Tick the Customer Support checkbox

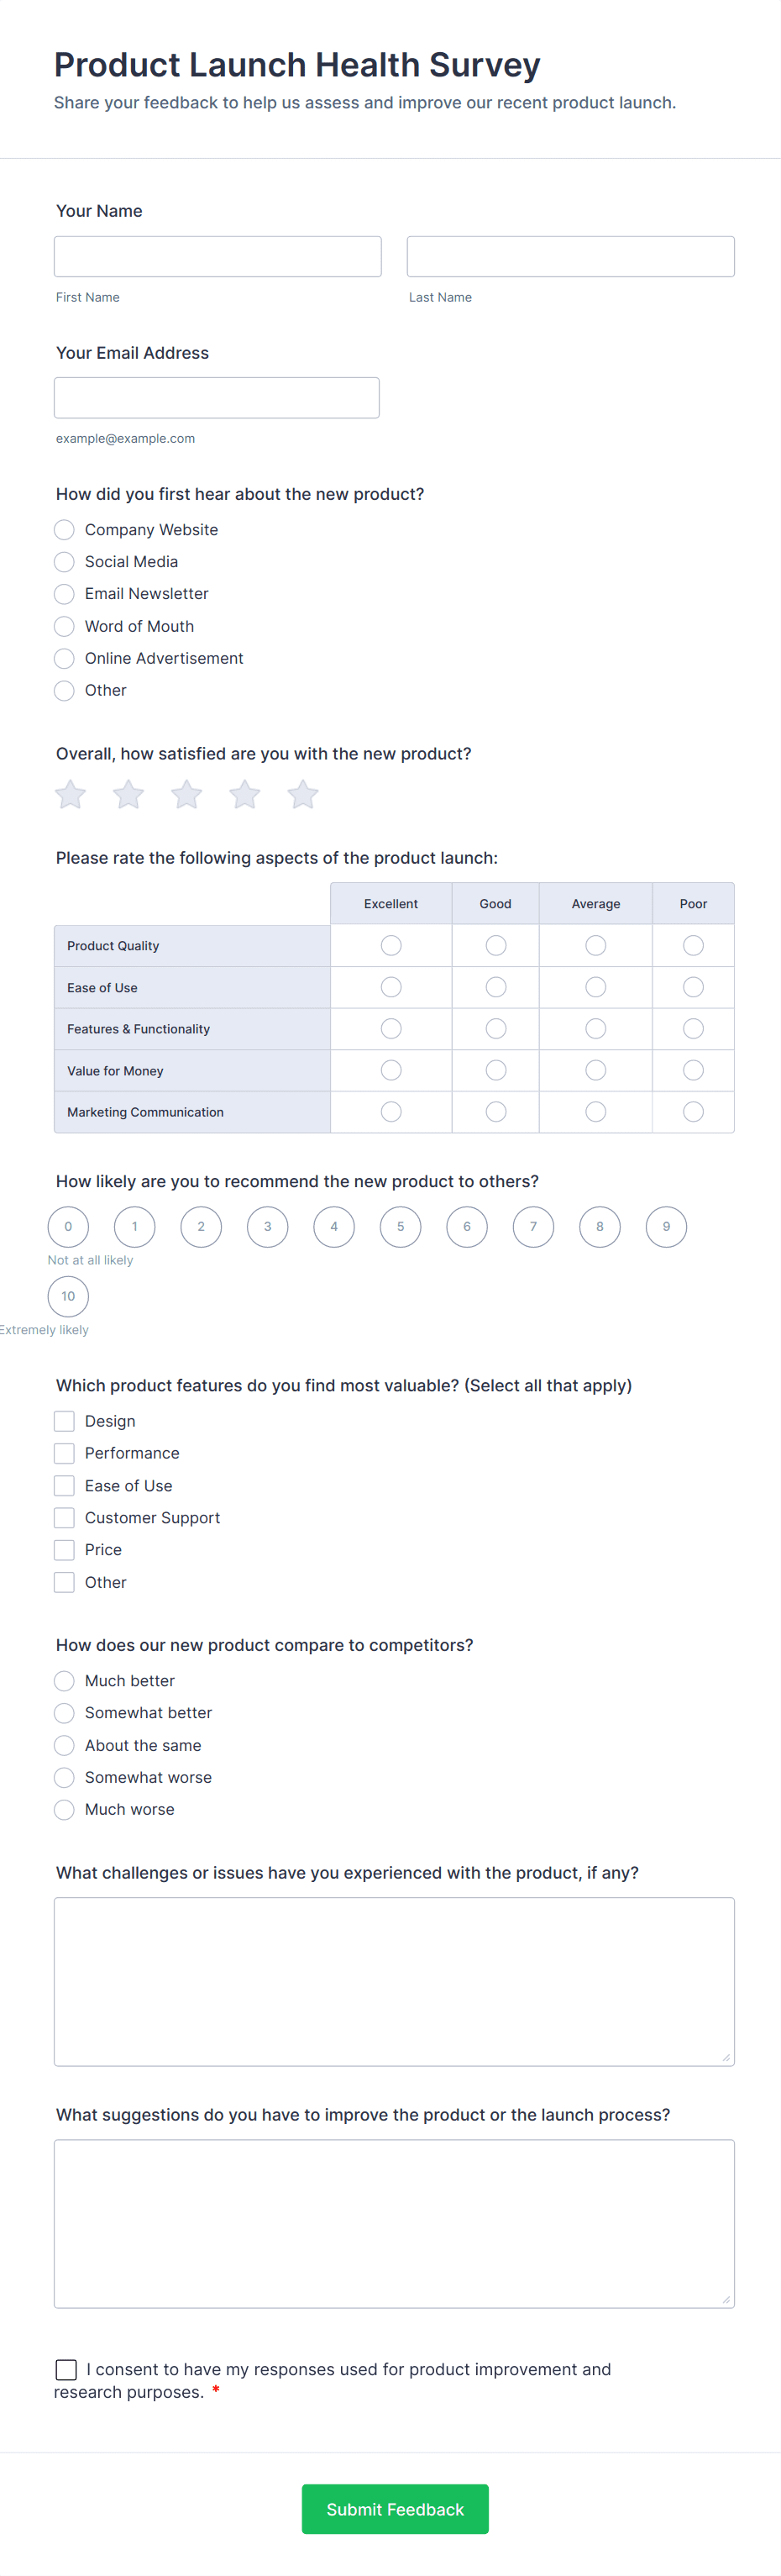point(64,1518)
